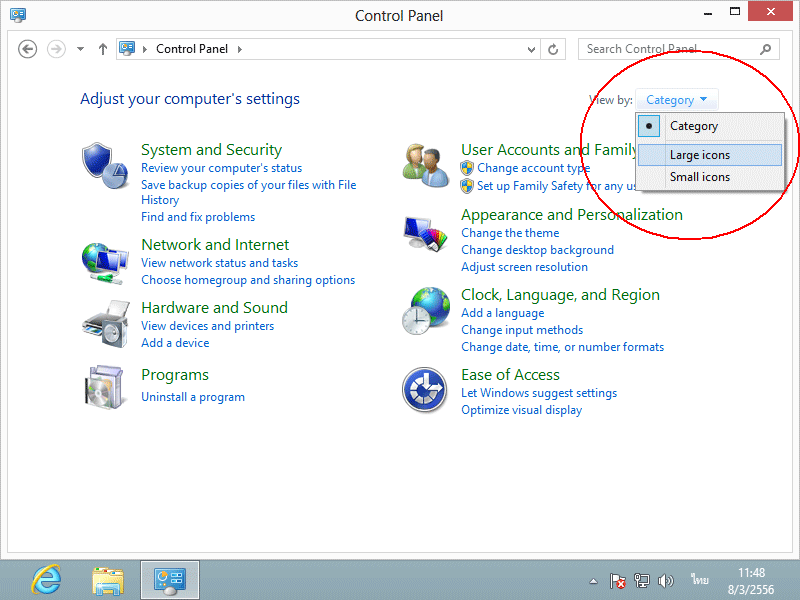Open the Network and Internet globe icon
This screenshot has height=600, width=800.
[x=105, y=263]
